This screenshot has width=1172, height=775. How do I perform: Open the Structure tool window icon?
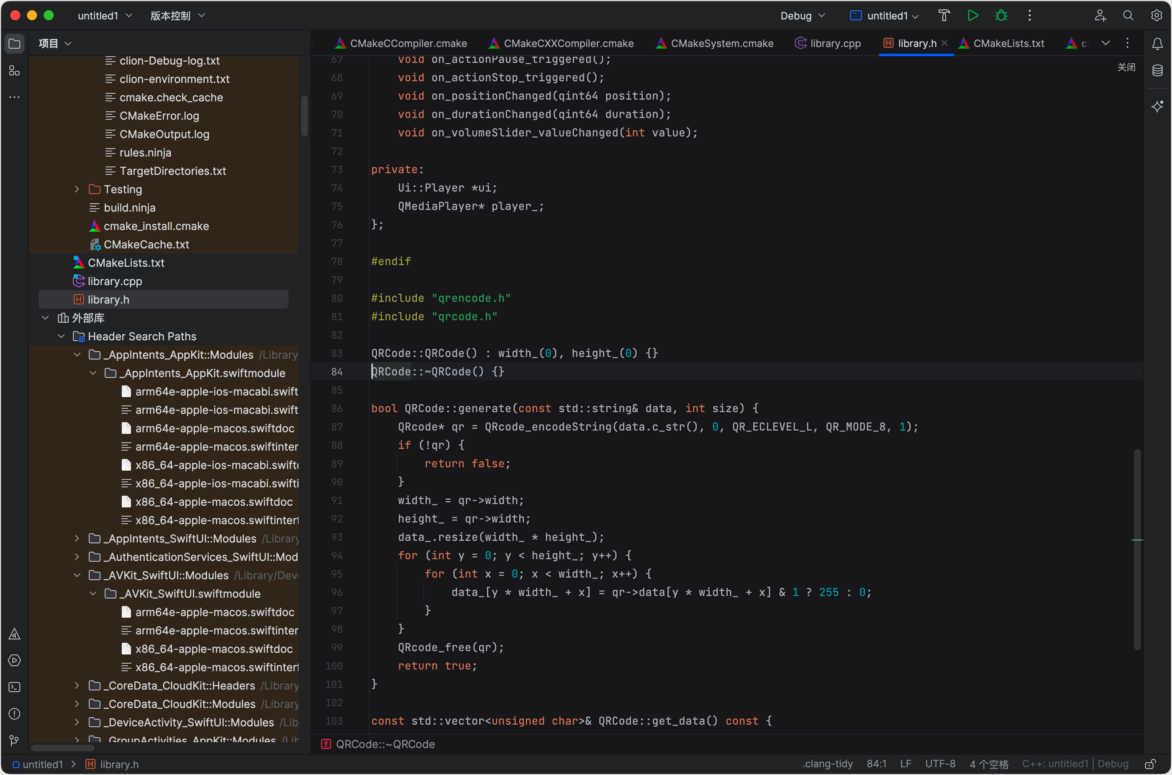(14, 71)
